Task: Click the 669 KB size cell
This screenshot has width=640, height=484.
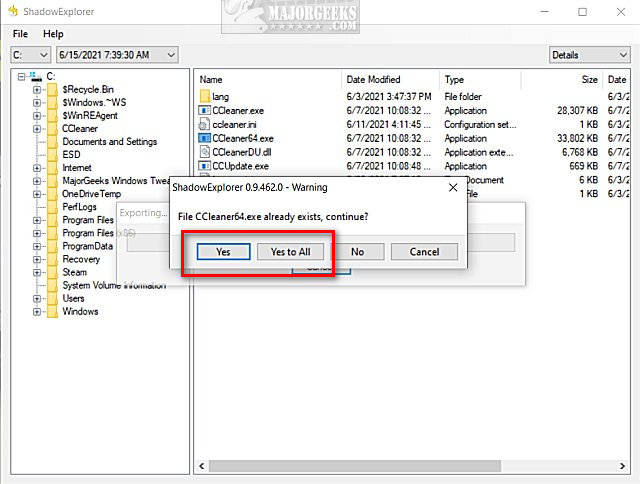Action: pyautogui.click(x=583, y=166)
